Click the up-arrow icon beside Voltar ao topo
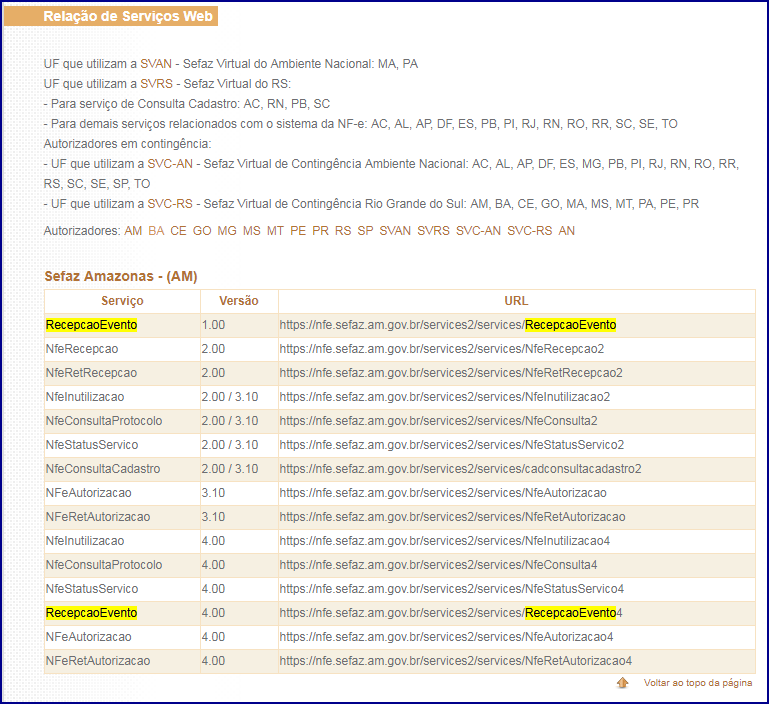 click(x=622, y=682)
